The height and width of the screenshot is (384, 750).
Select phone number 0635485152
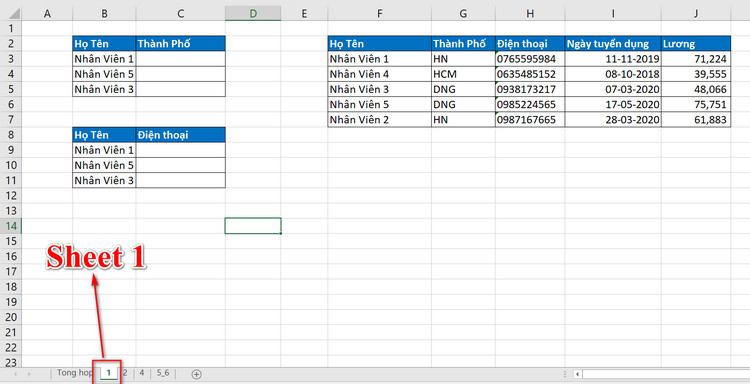click(530, 74)
